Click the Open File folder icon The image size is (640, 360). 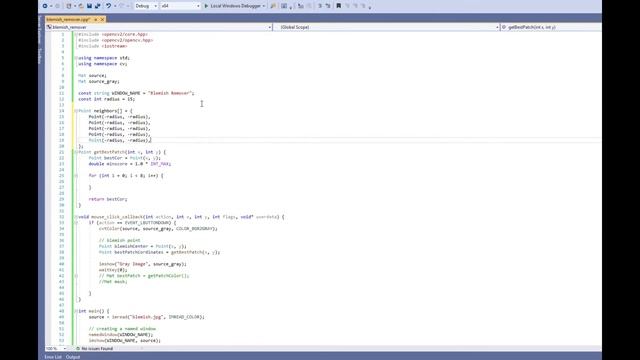pyautogui.click(x=81, y=6)
